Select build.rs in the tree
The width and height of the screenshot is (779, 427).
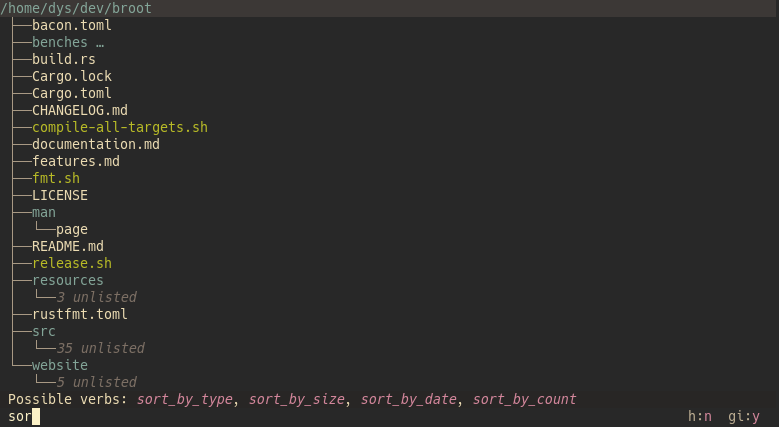[x=64, y=59]
